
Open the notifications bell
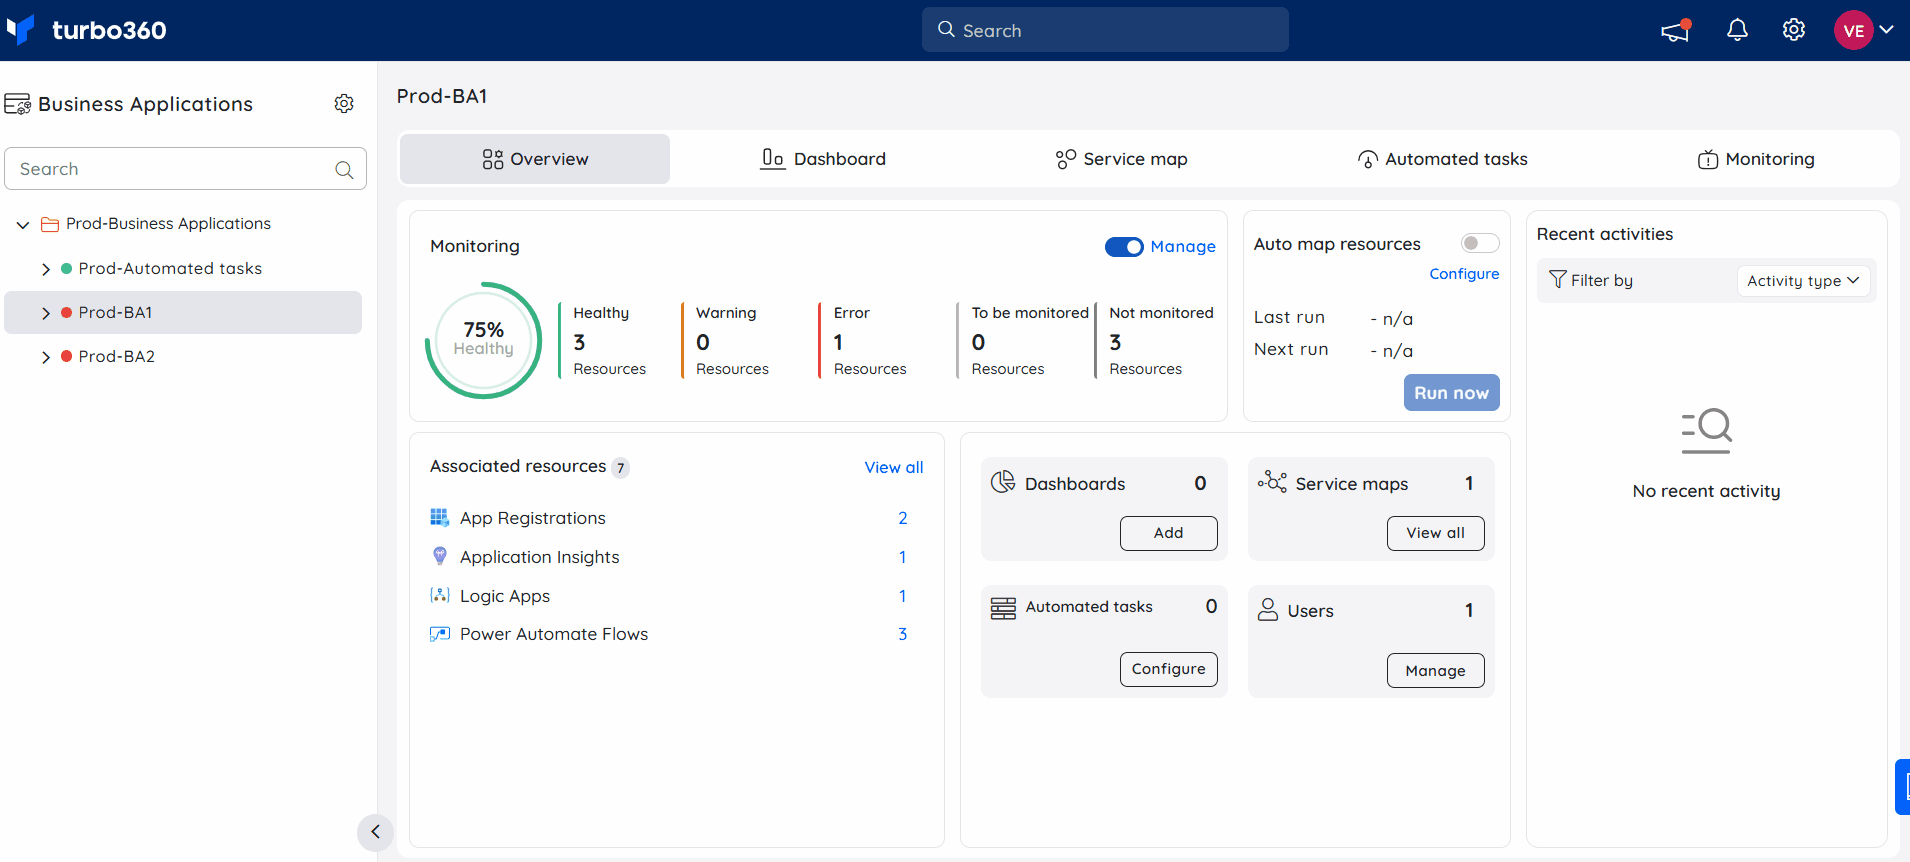tap(1738, 30)
